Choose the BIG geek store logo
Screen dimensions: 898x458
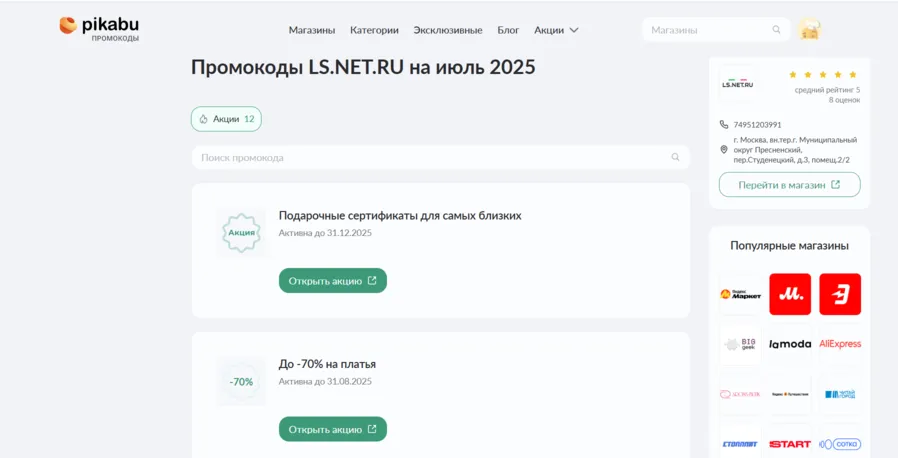click(740, 344)
